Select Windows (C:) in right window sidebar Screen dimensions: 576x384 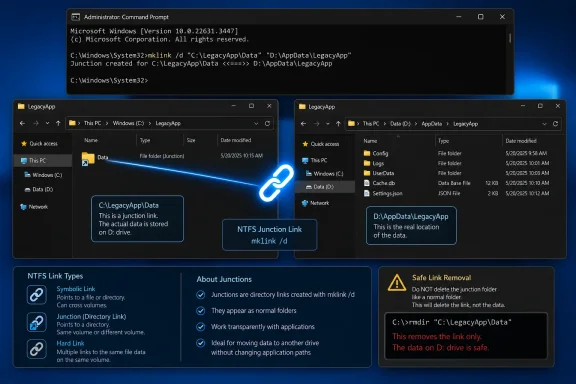(x=324, y=174)
